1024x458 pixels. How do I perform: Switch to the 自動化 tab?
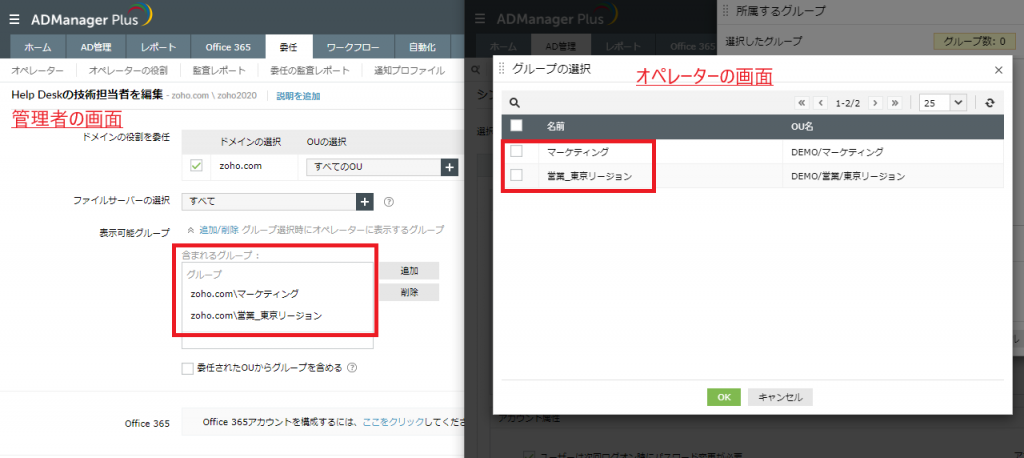[x=423, y=47]
